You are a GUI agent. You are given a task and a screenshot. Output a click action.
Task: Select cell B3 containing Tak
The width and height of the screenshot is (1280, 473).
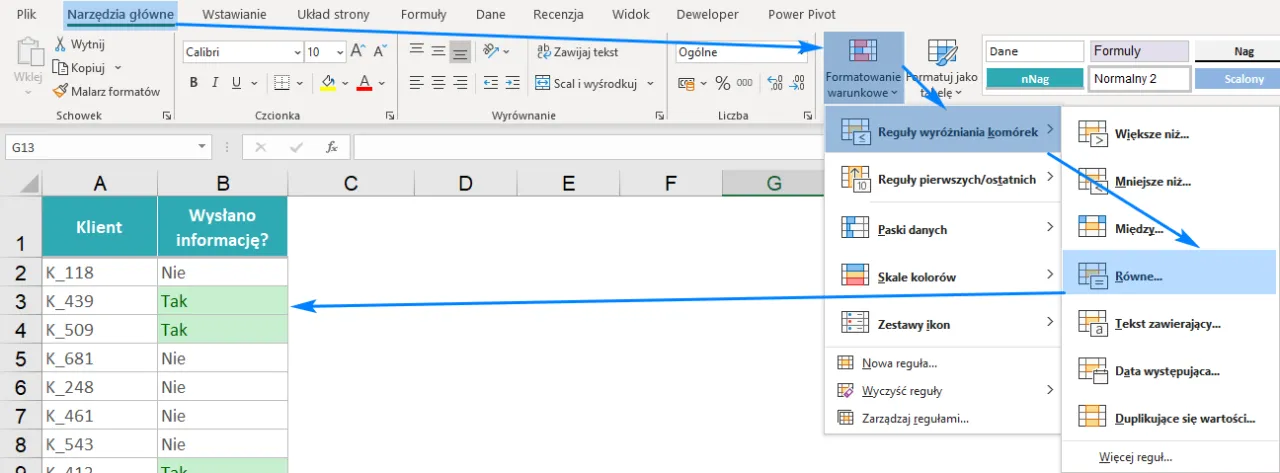[222, 301]
